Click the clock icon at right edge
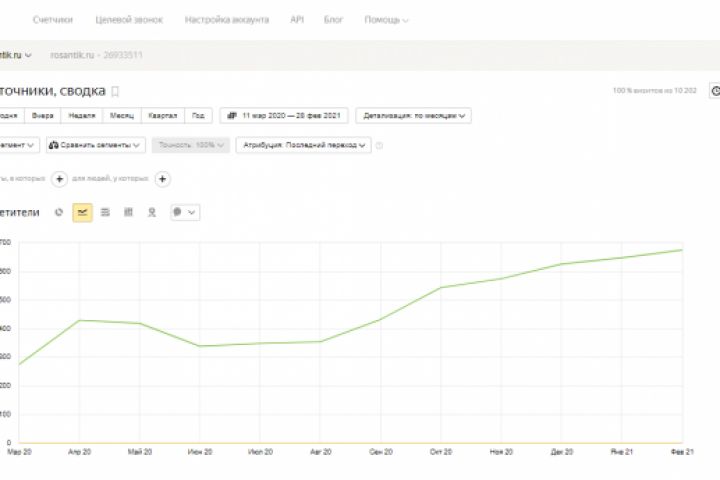This screenshot has width=720, height=480. [714, 91]
